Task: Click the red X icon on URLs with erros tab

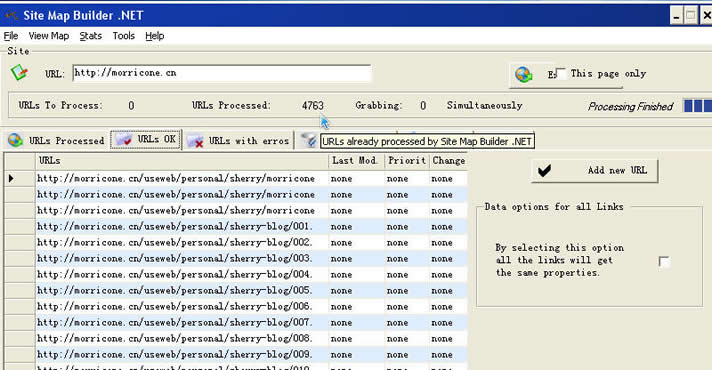Action: pos(195,141)
